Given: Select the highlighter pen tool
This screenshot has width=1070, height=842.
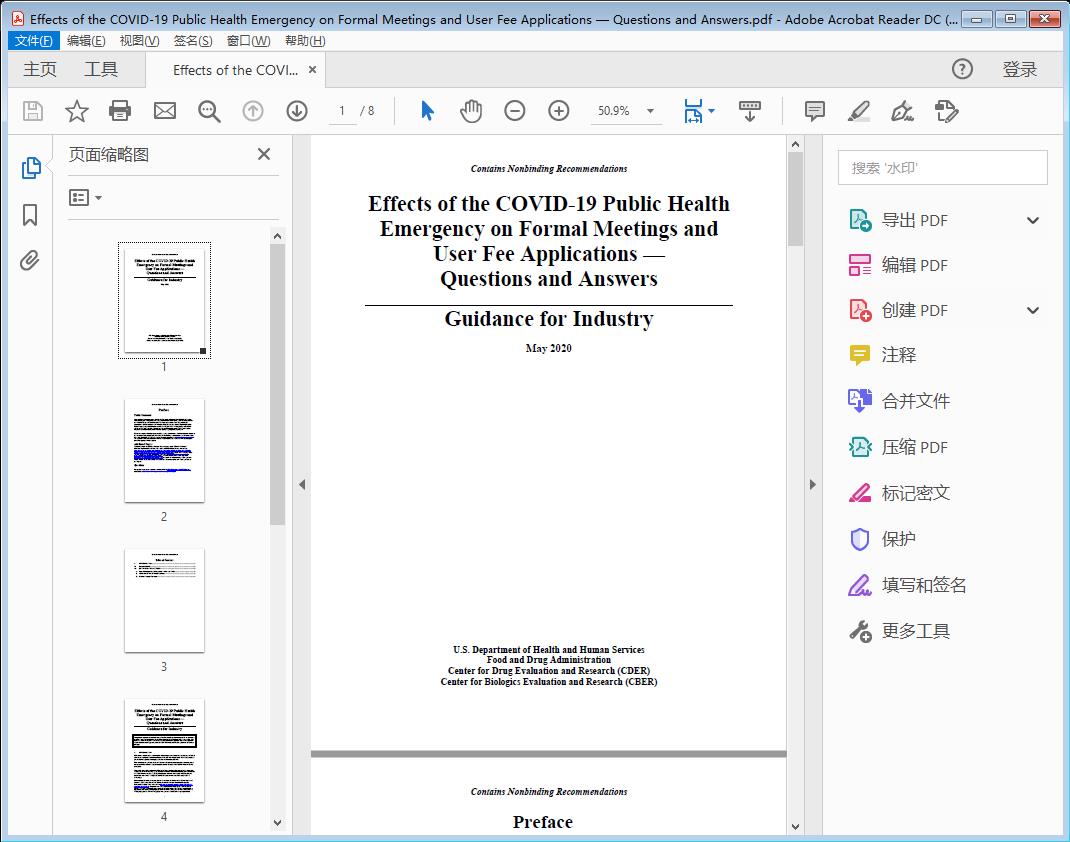Looking at the screenshot, I should [859, 111].
